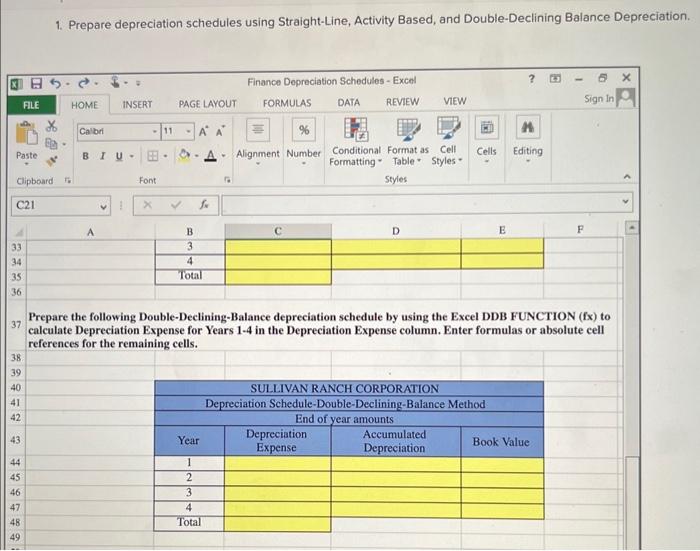Apply yellow fill color bucket
This screenshot has width=700, height=551.
click(184, 155)
